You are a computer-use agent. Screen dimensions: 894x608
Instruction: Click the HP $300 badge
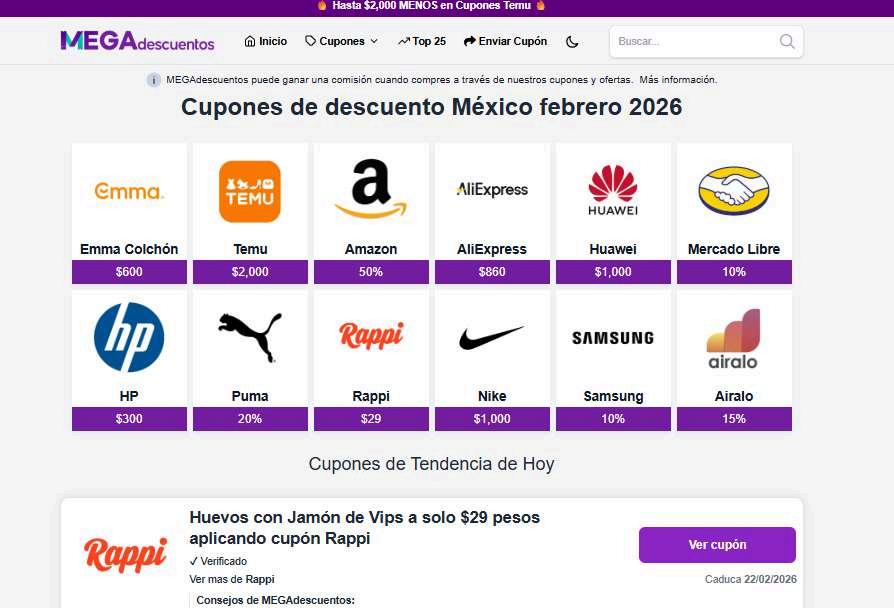pyautogui.click(x=129, y=419)
